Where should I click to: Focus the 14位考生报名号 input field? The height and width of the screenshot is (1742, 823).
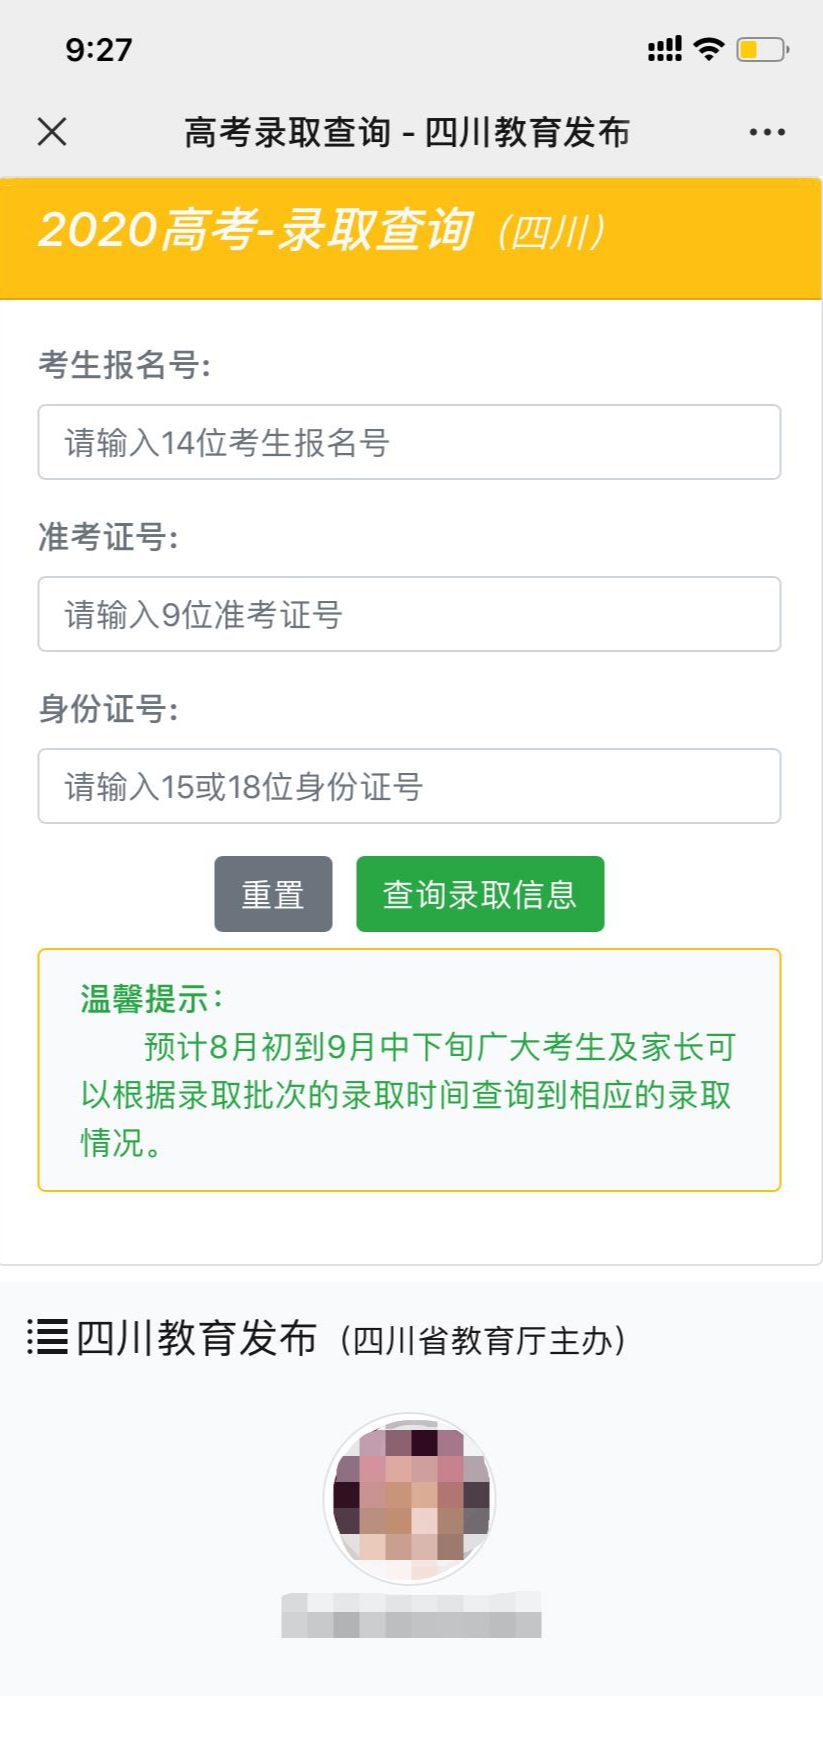(x=409, y=442)
